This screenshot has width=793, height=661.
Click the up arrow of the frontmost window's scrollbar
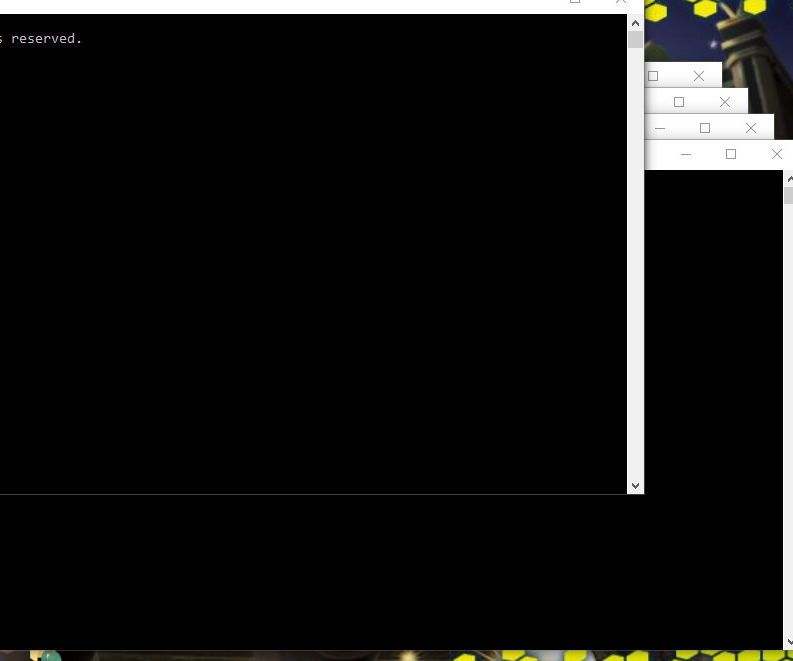pos(635,23)
